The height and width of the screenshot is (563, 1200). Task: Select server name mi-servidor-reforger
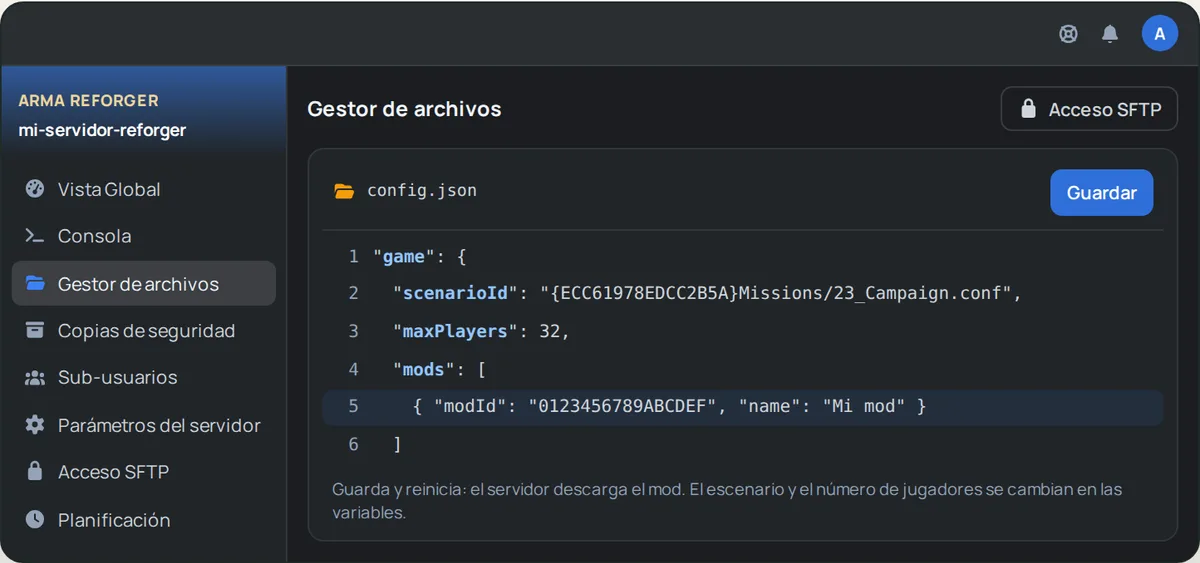[102, 130]
